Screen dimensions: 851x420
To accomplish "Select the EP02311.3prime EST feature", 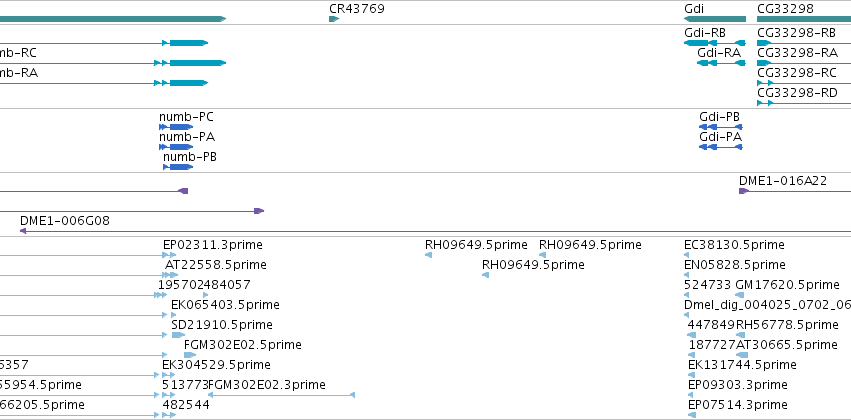I will point(170,255).
